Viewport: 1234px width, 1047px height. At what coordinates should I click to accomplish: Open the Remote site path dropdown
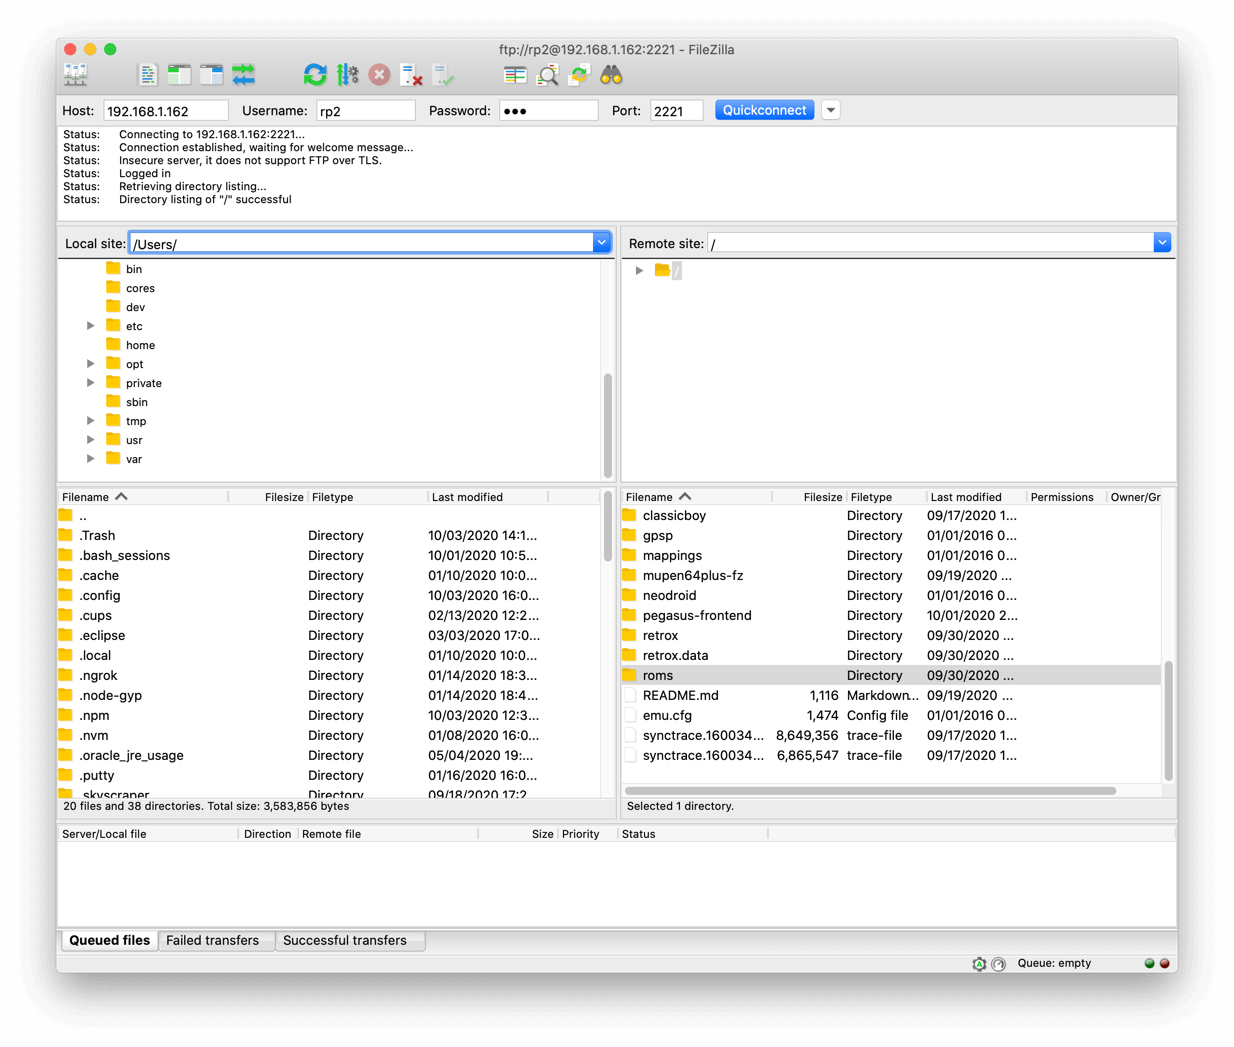pos(1162,243)
